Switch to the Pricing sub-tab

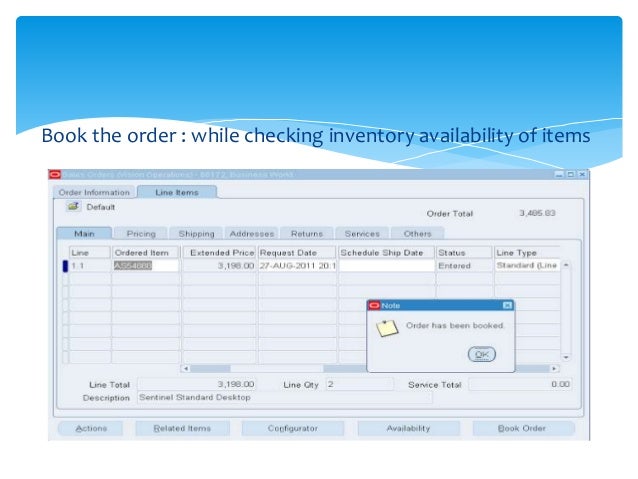[x=141, y=234]
